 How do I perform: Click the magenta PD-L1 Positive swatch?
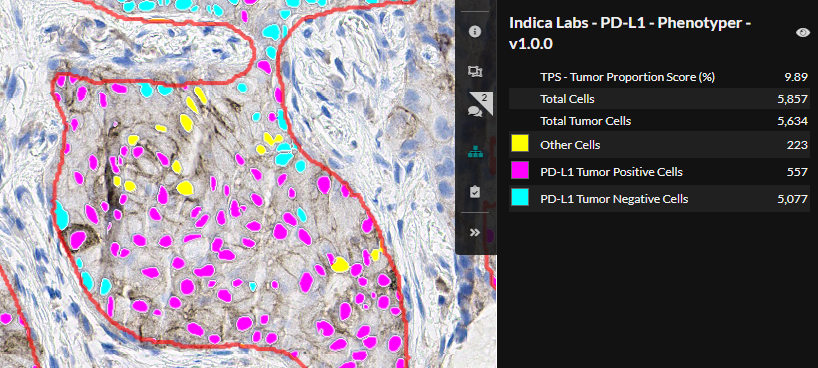click(x=520, y=171)
